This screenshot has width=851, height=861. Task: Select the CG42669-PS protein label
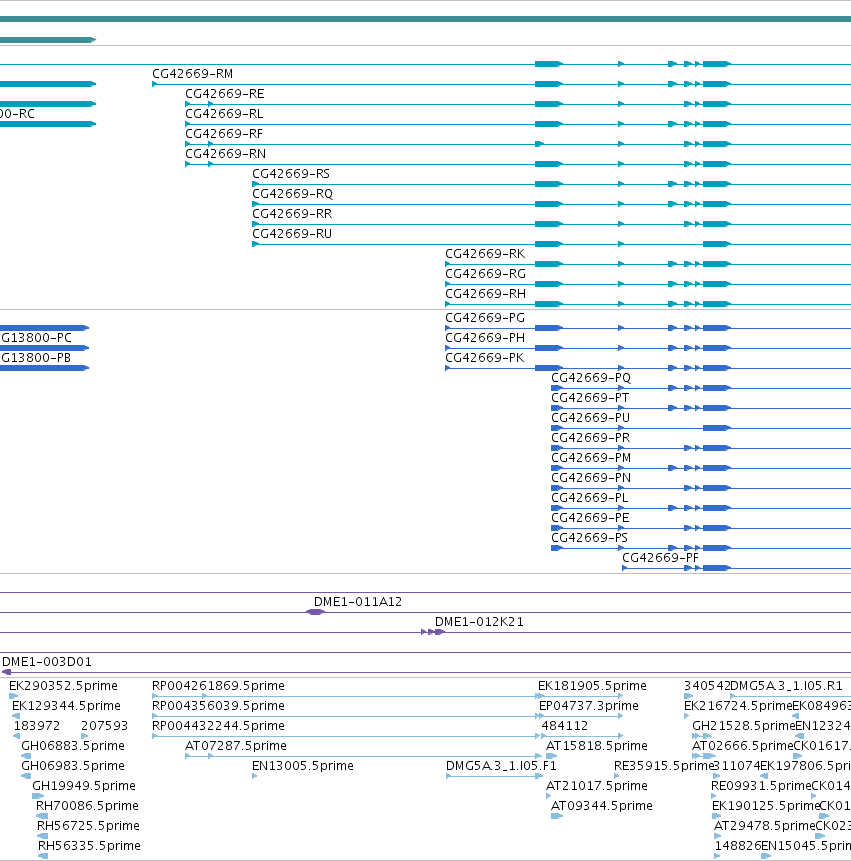tap(589, 538)
